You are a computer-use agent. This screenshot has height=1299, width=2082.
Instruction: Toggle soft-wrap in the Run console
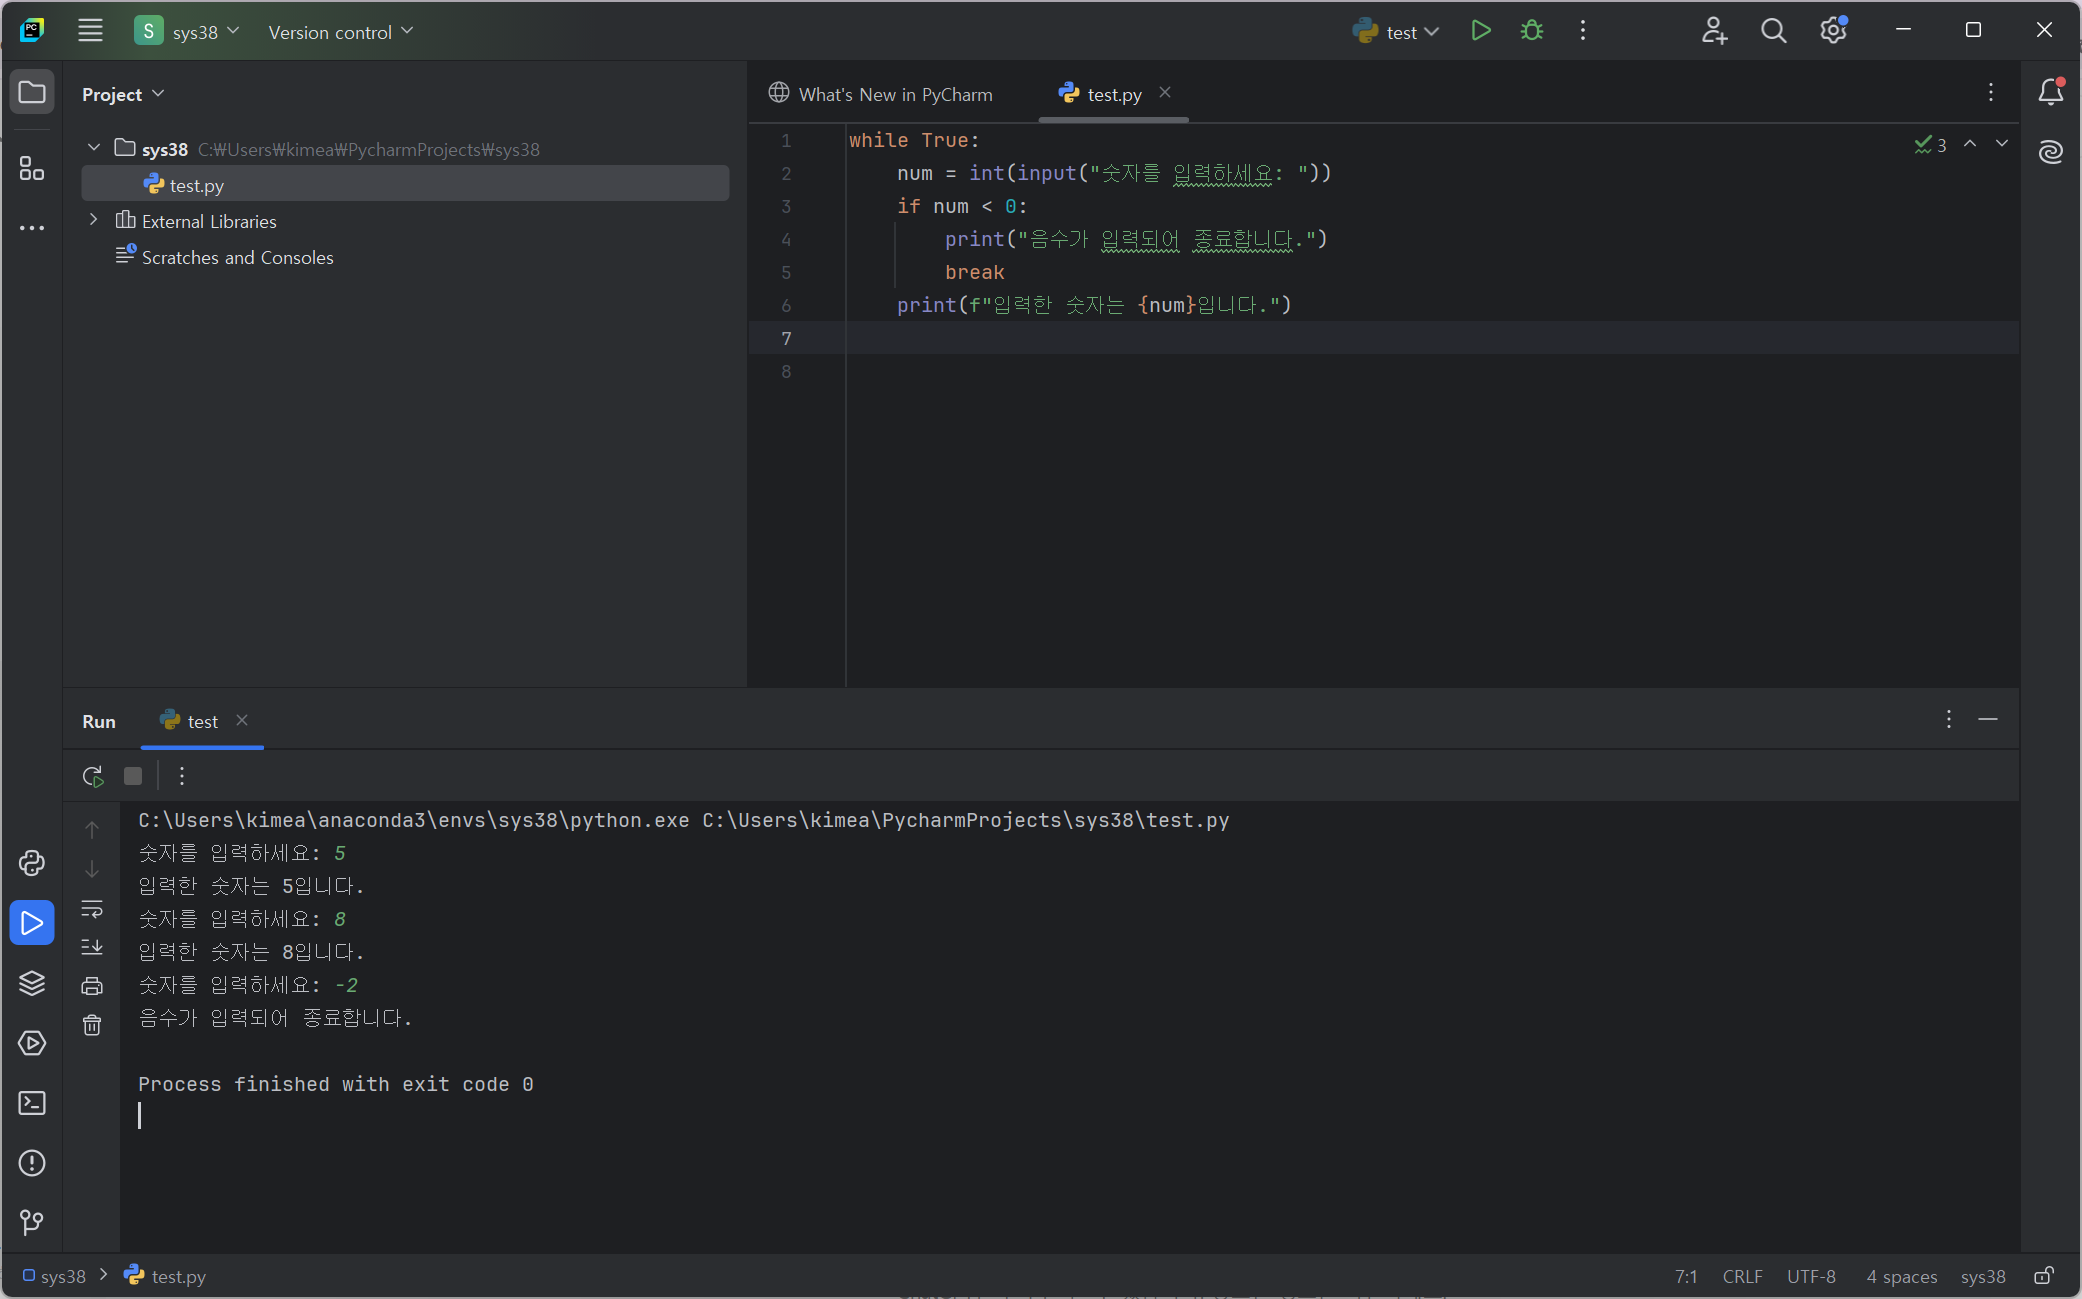pyautogui.click(x=92, y=909)
